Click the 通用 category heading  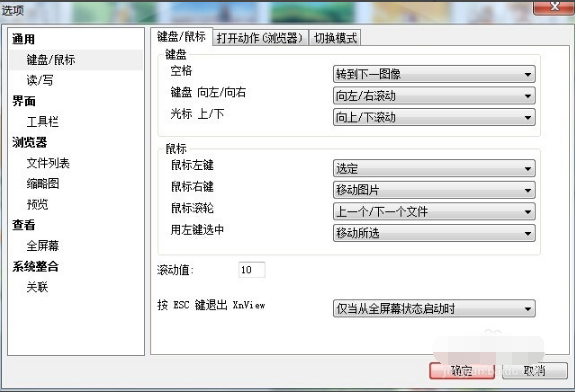[23, 39]
